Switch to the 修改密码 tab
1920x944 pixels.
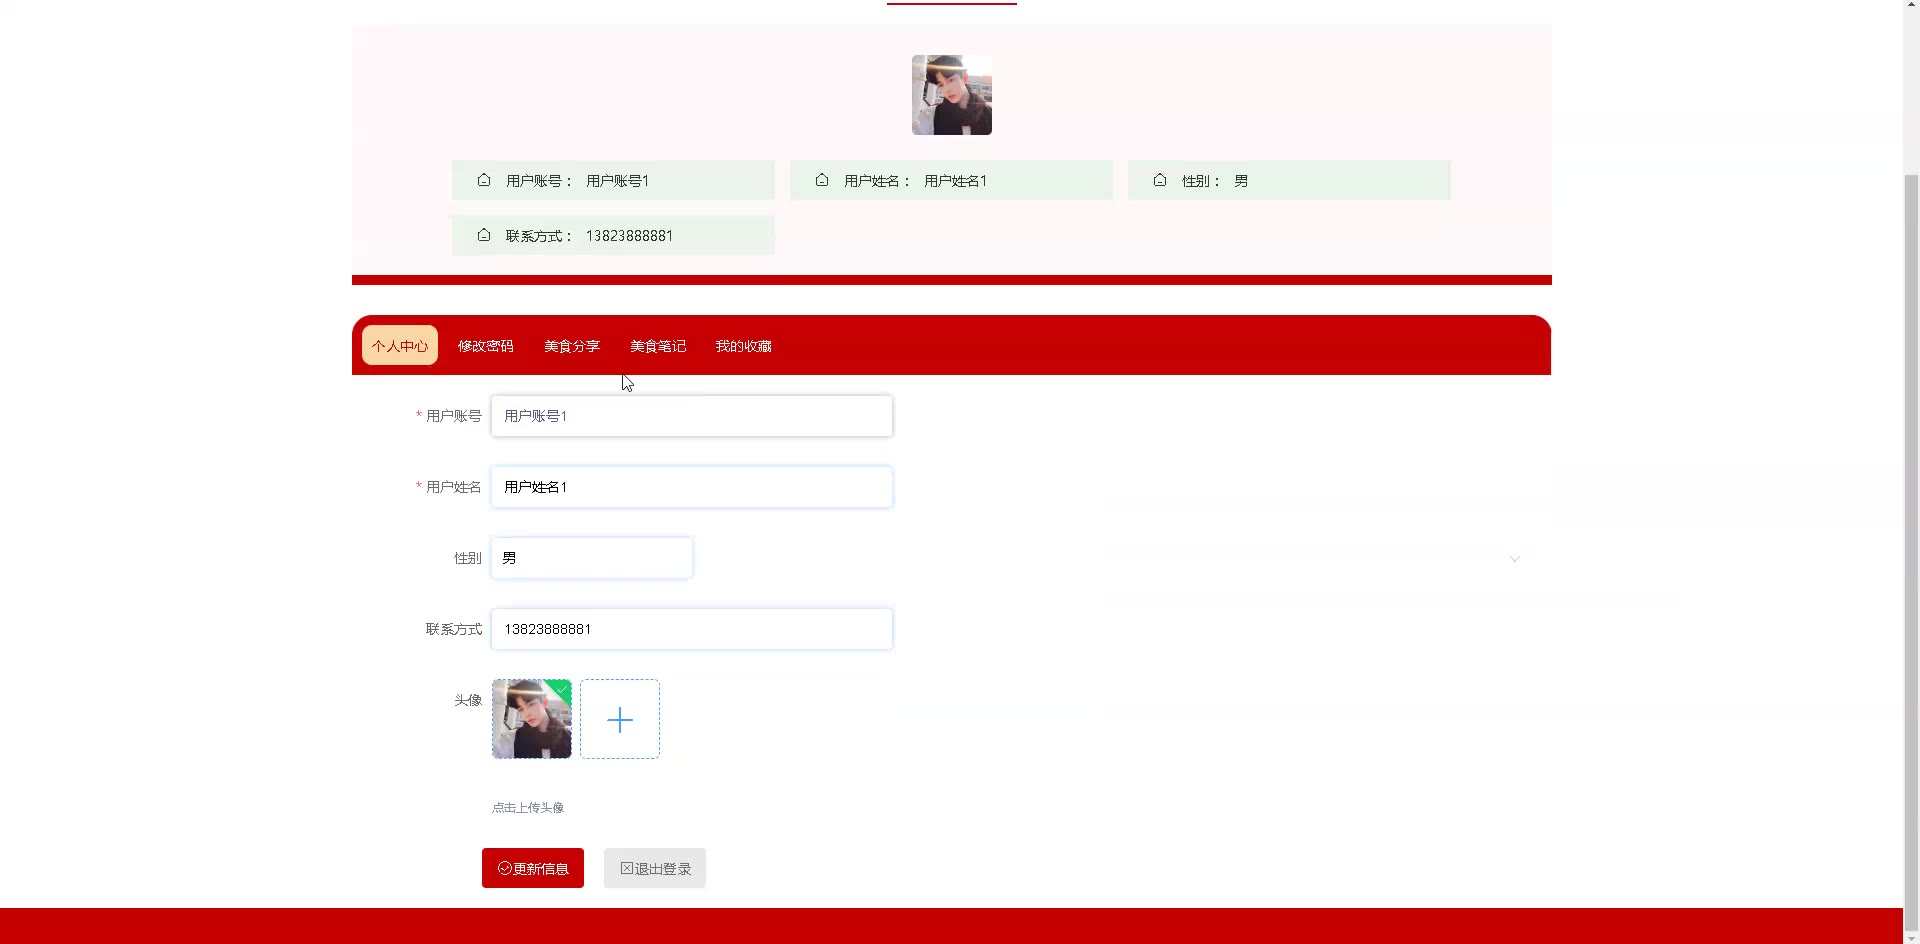click(486, 345)
